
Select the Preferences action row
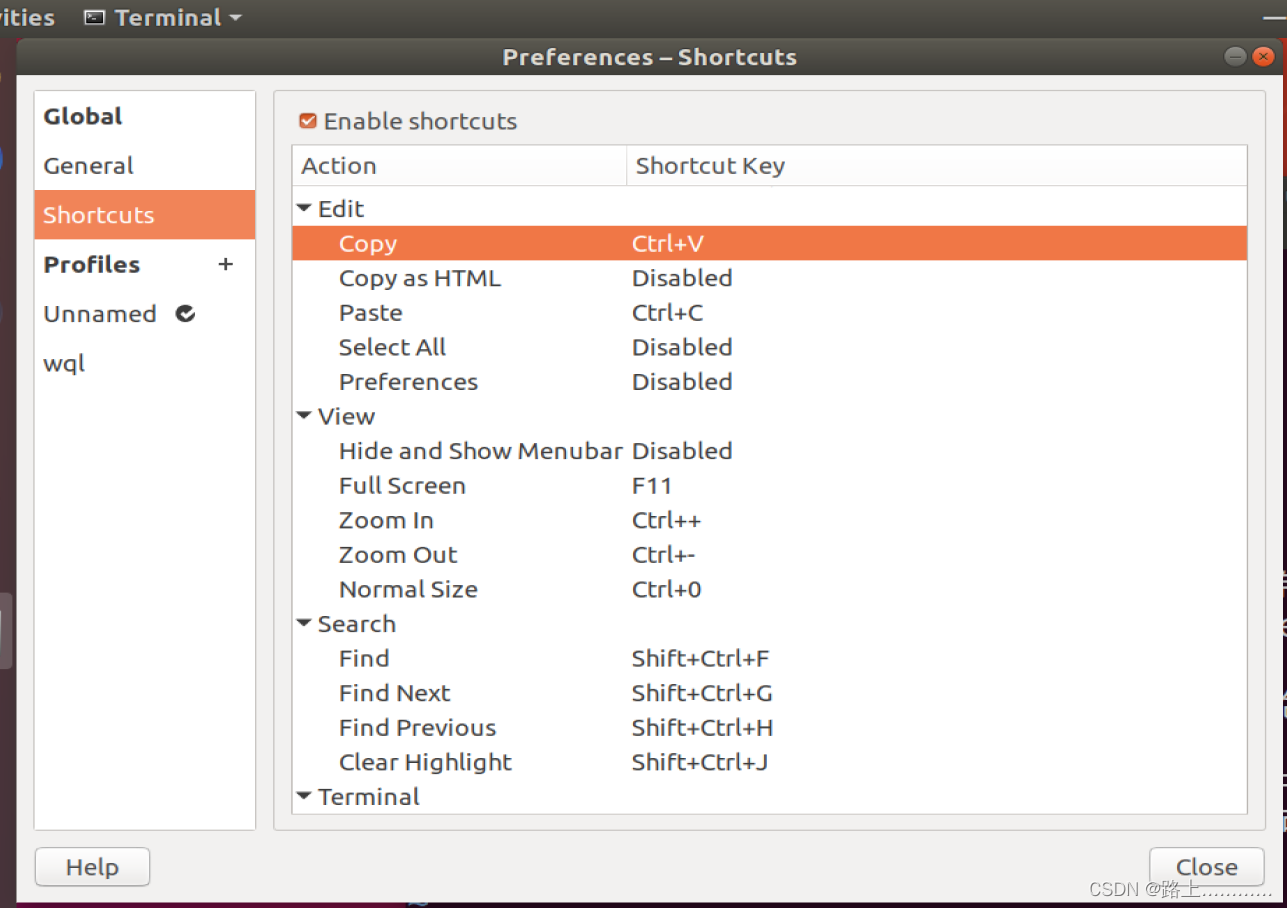[769, 382]
